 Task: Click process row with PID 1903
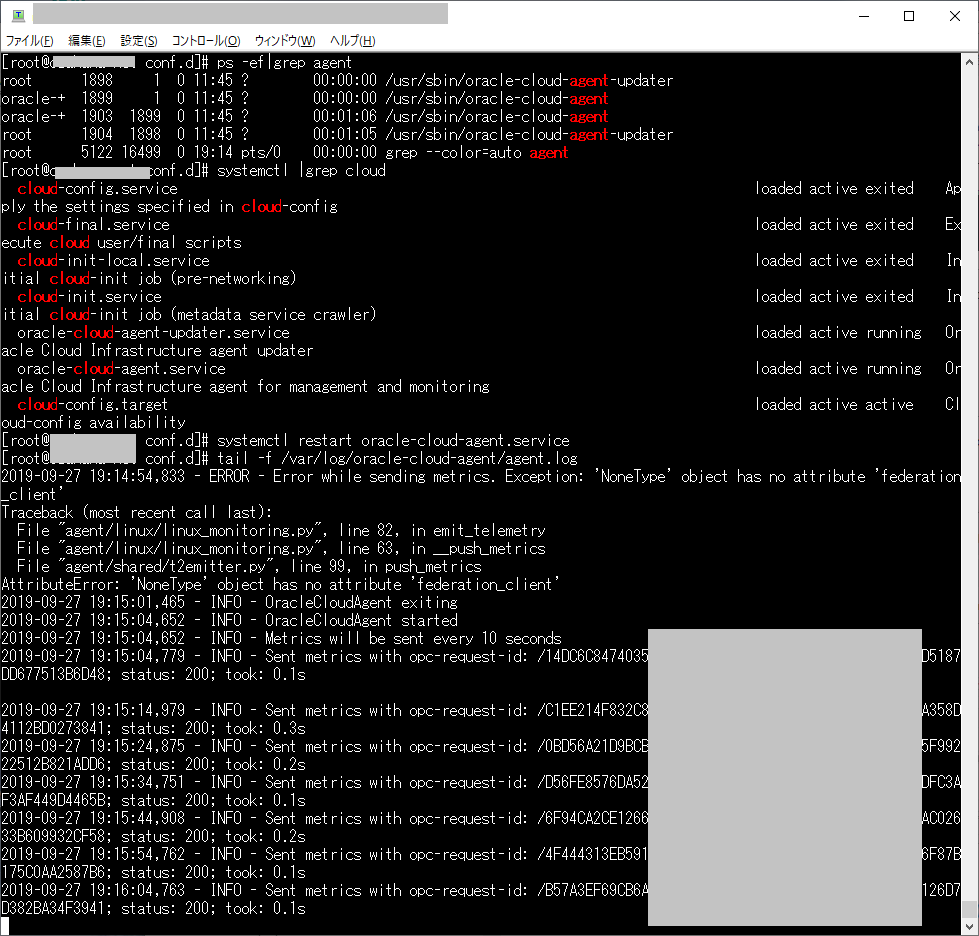pyautogui.click(x=305, y=117)
